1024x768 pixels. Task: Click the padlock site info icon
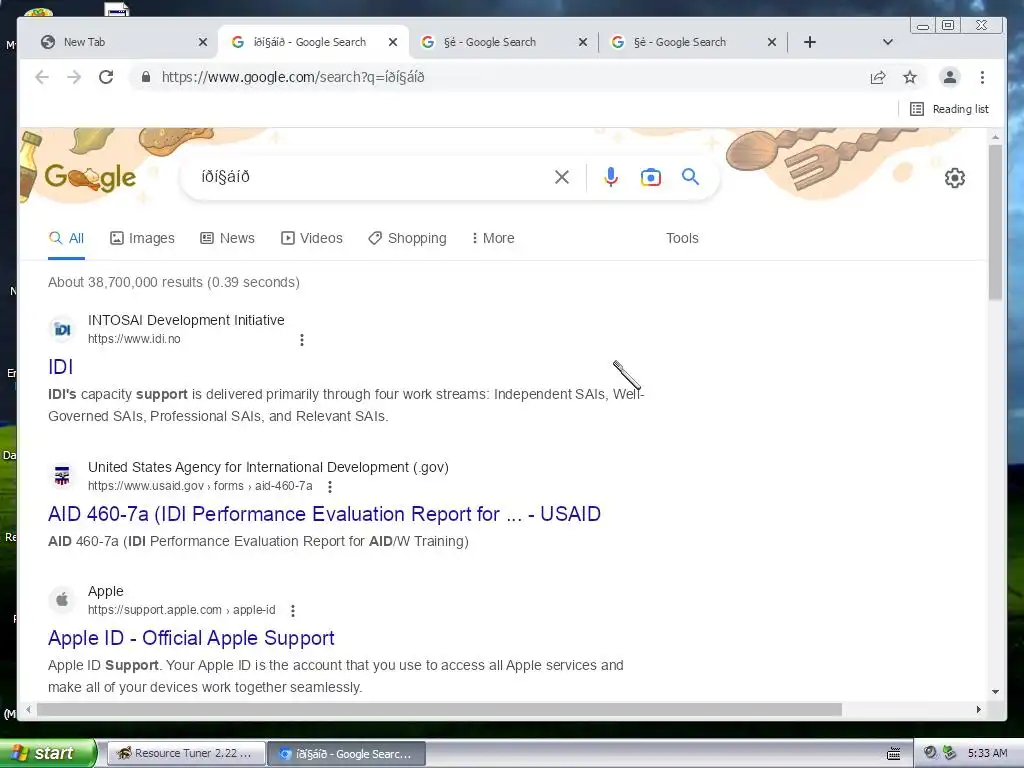(146, 77)
